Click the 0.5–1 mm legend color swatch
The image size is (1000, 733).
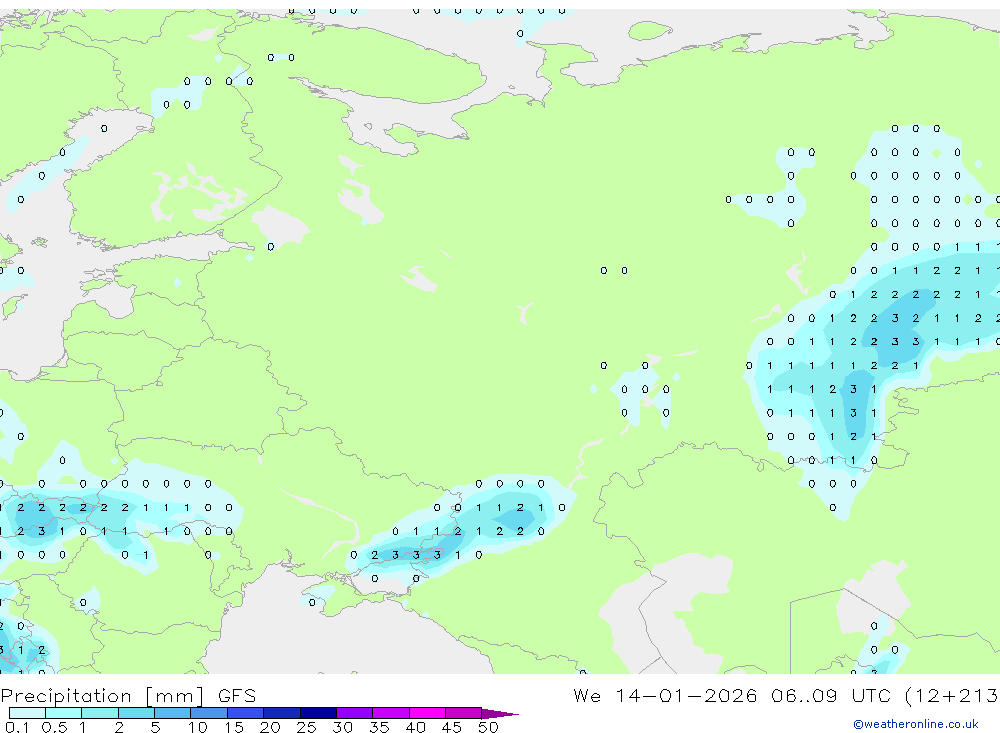coord(64,713)
